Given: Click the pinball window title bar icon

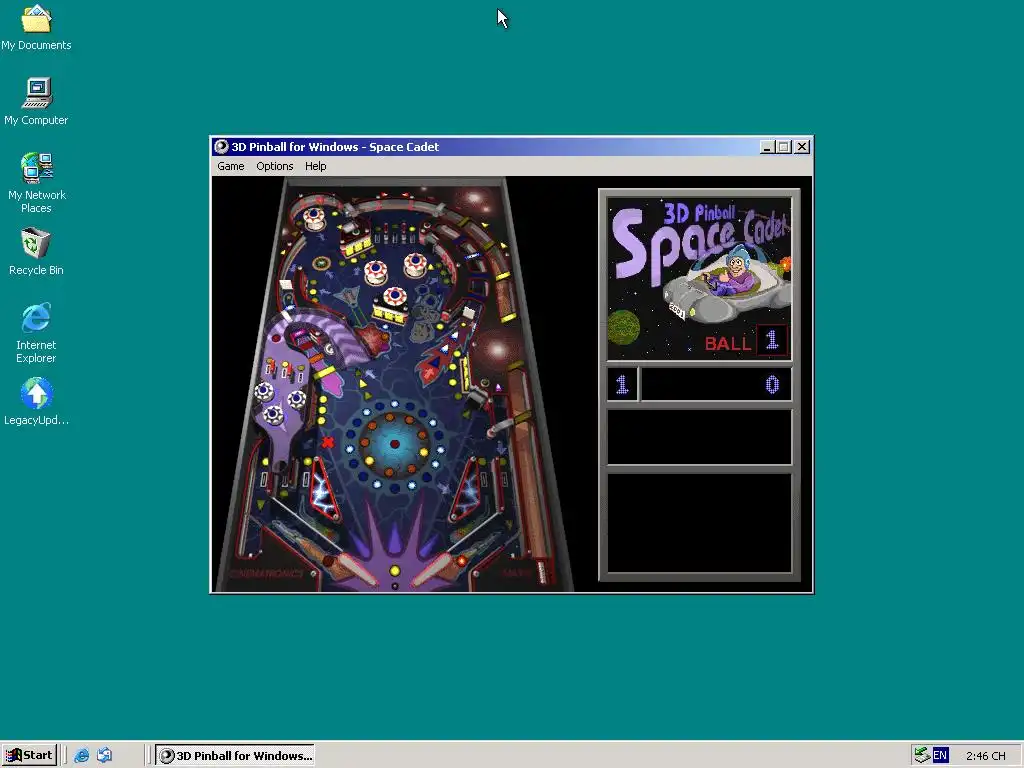Looking at the screenshot, I should pyautogui.click(x=221, y=147).
